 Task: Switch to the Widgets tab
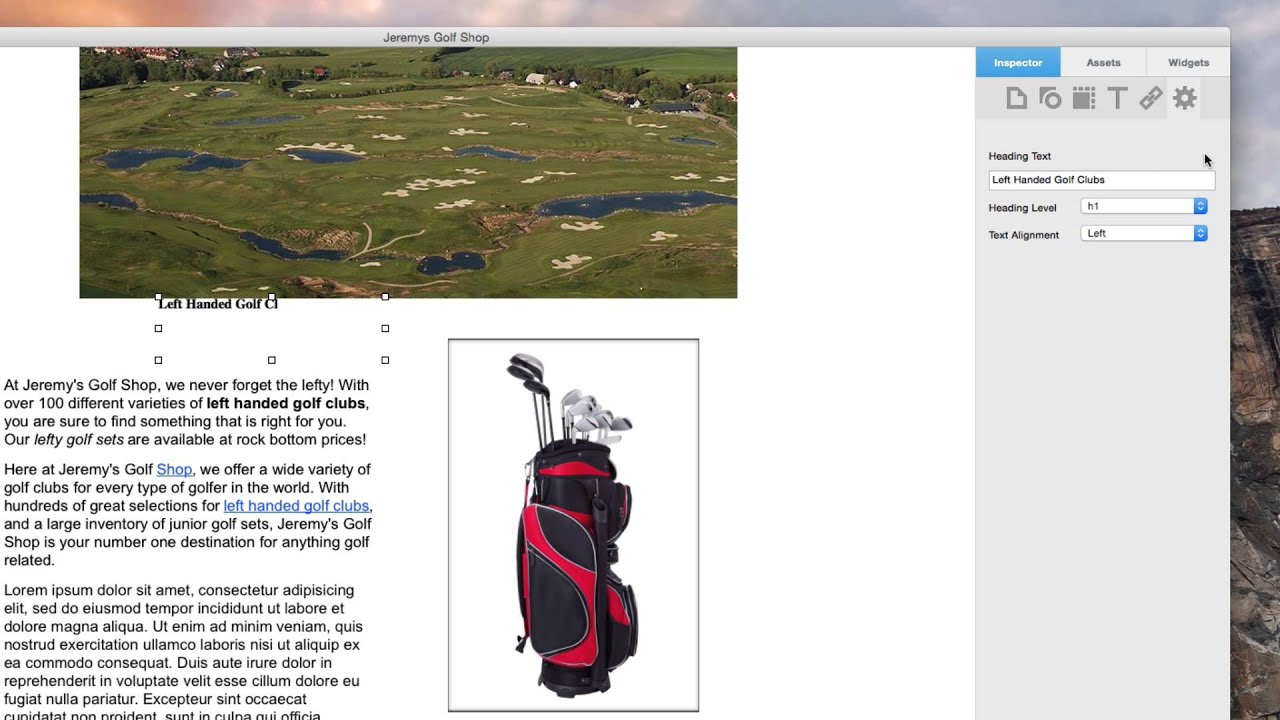pos(1188,62)
